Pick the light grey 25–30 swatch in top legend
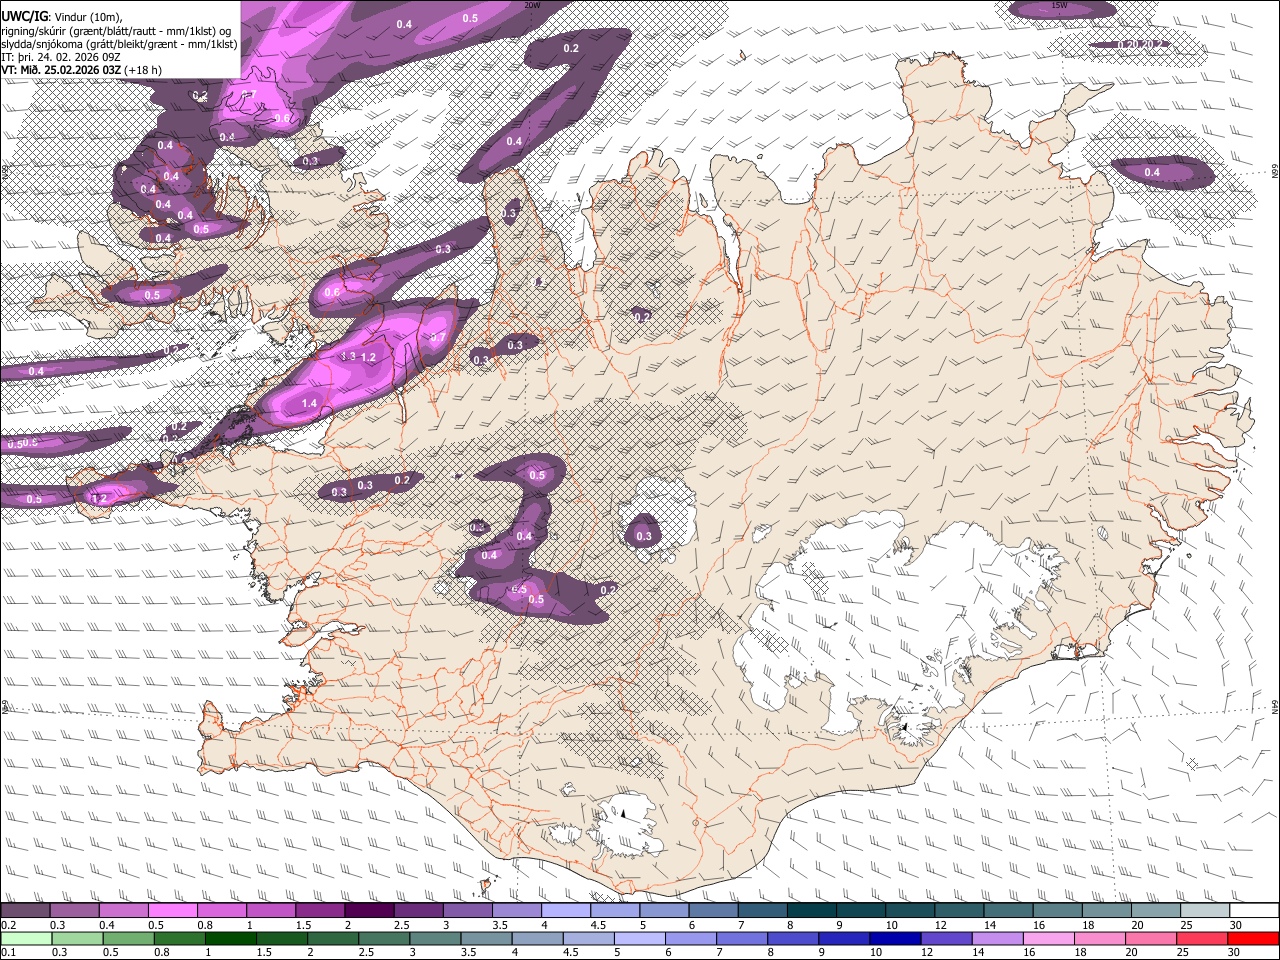Viewport: 1280px width, 960px height. point(1206,911)
